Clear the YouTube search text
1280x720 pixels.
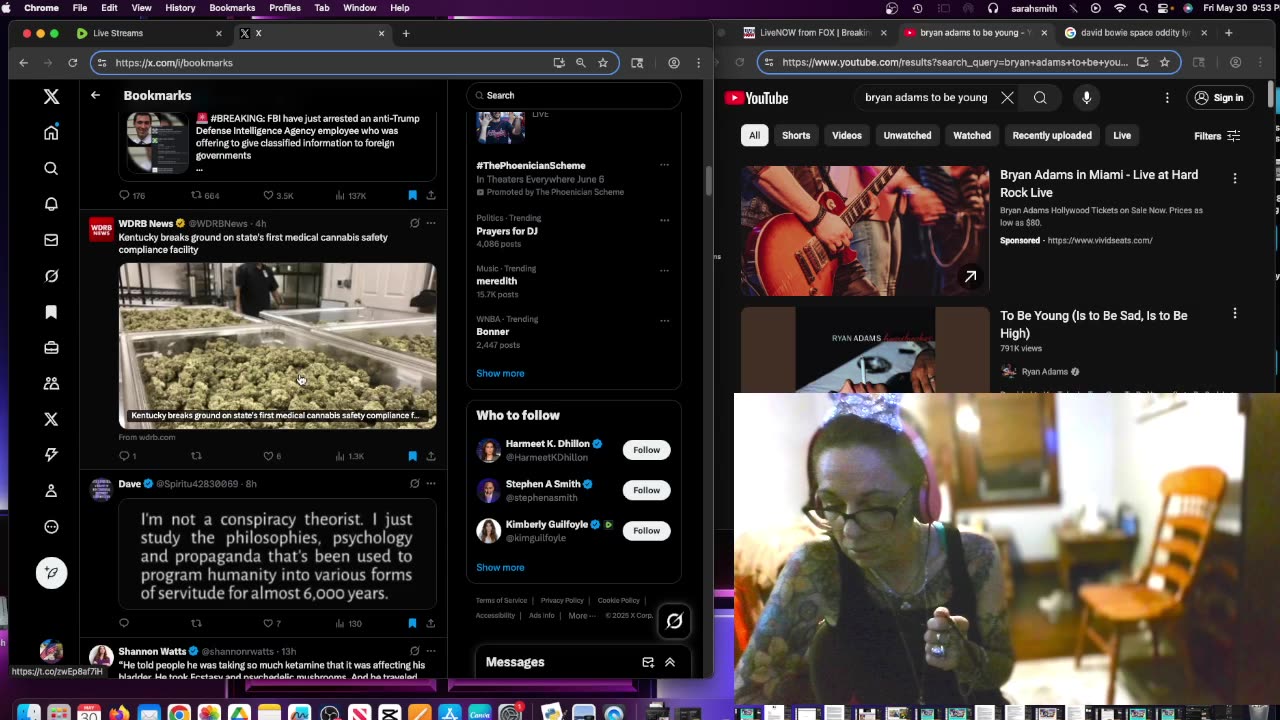[x=1007, y=98]
